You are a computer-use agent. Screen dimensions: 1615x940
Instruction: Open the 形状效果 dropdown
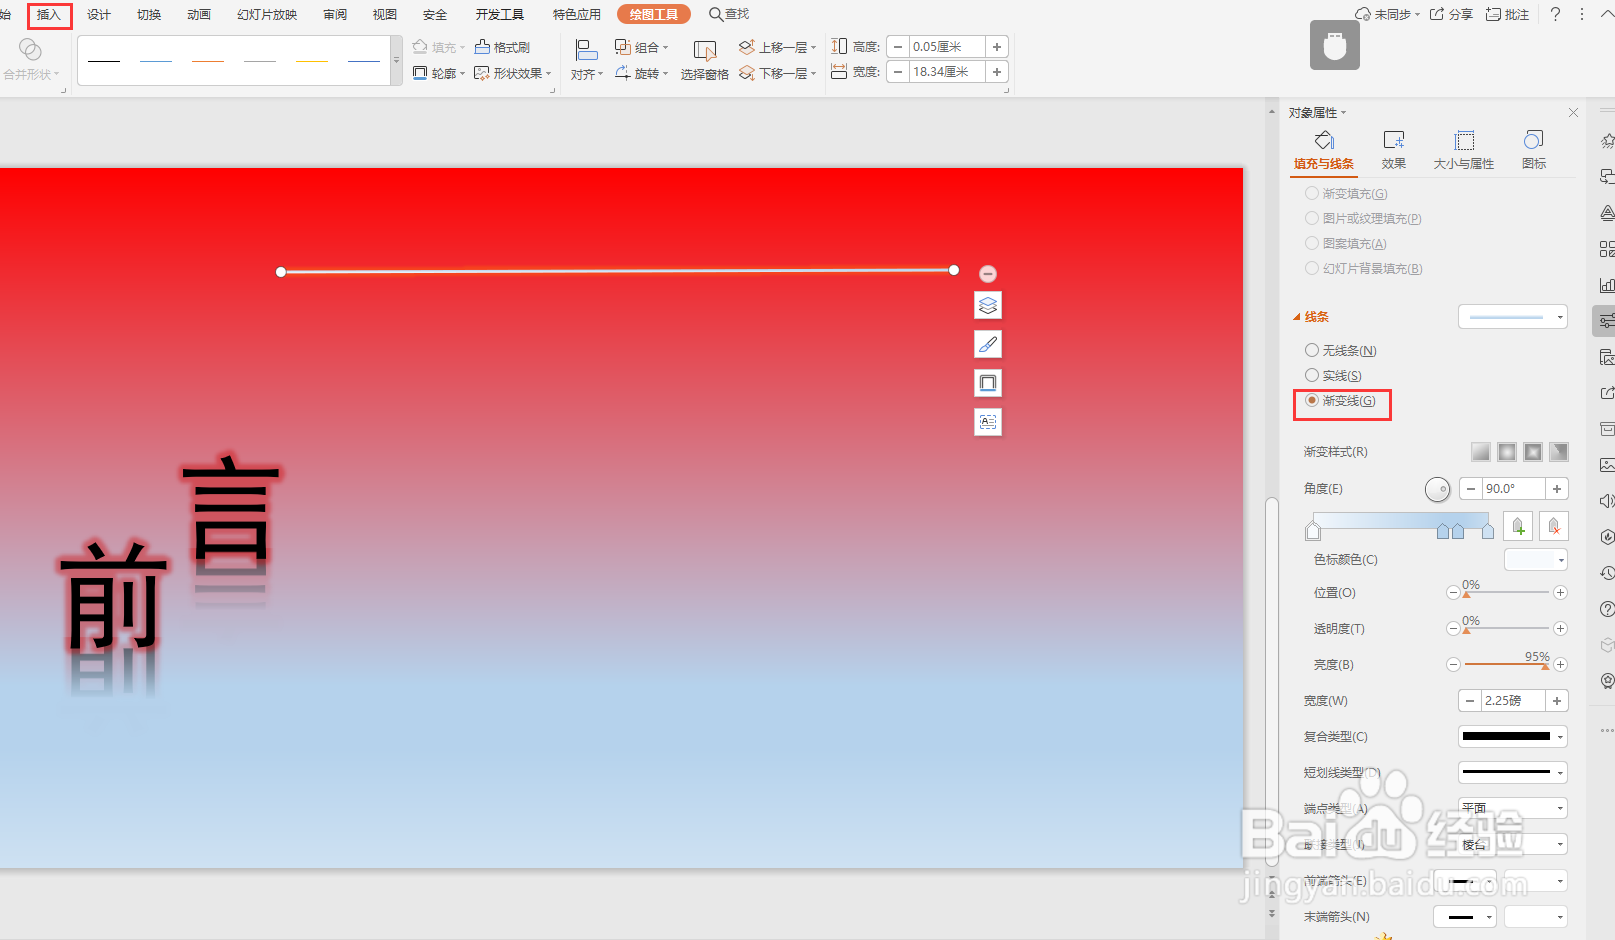(x=513, y=73)
